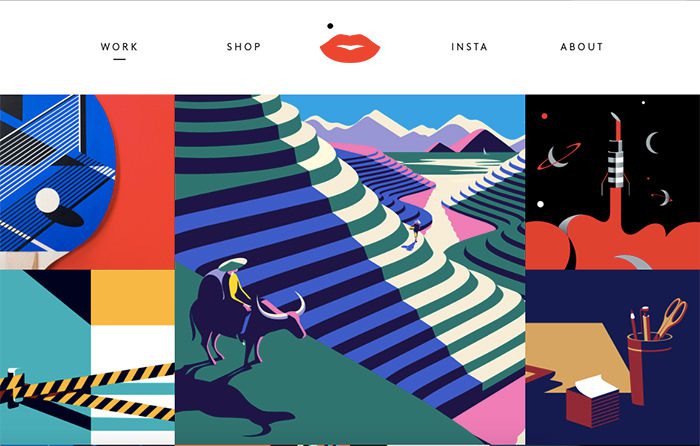The image size is (700, 446).
Task: Open the WORK menu item
Action: (x=119, y=47)
